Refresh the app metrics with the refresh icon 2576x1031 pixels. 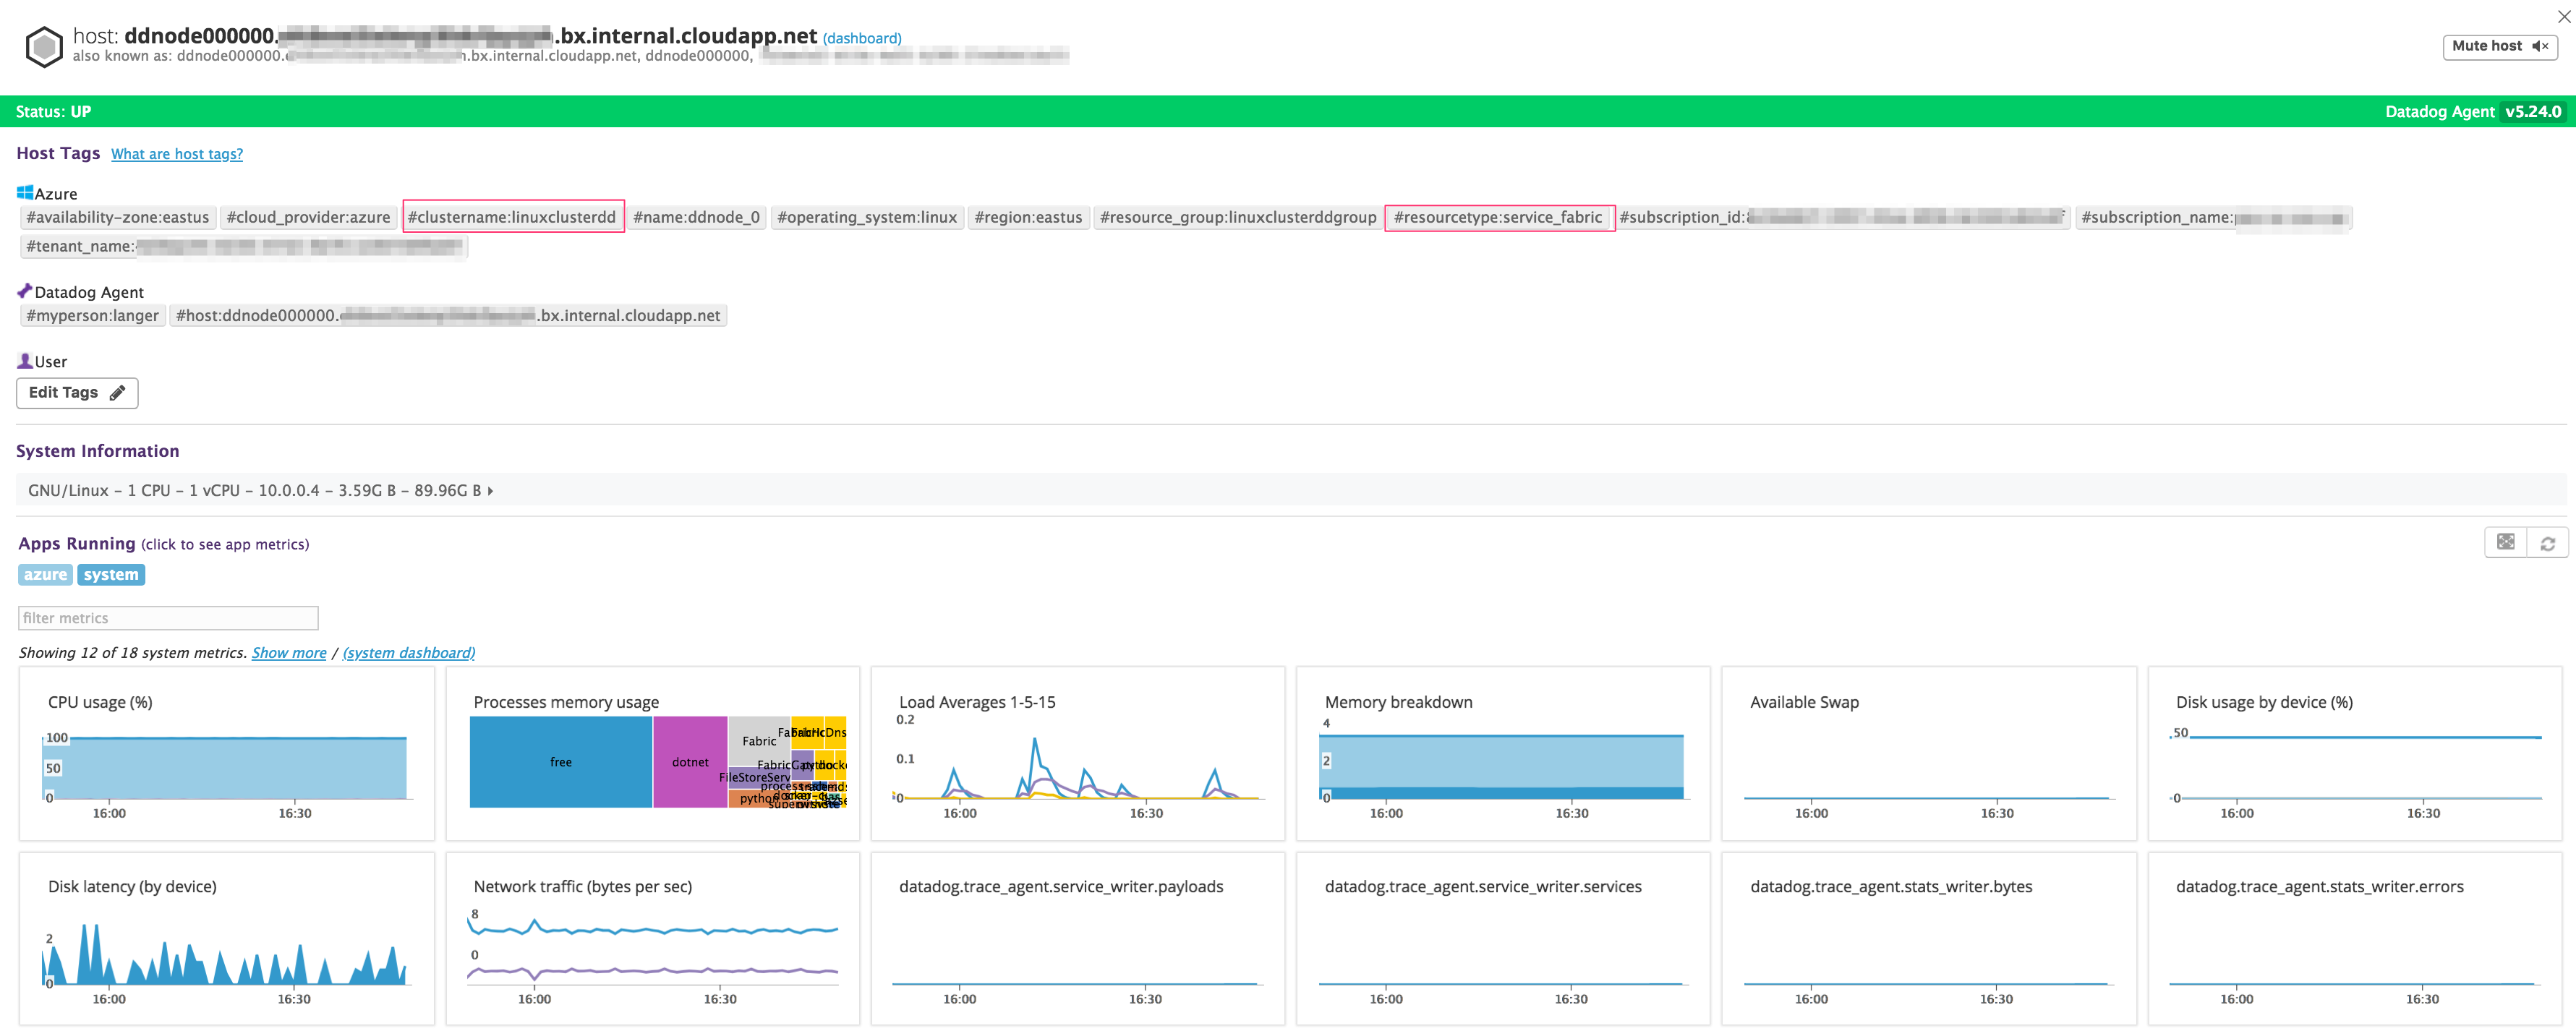(2548, 542)
